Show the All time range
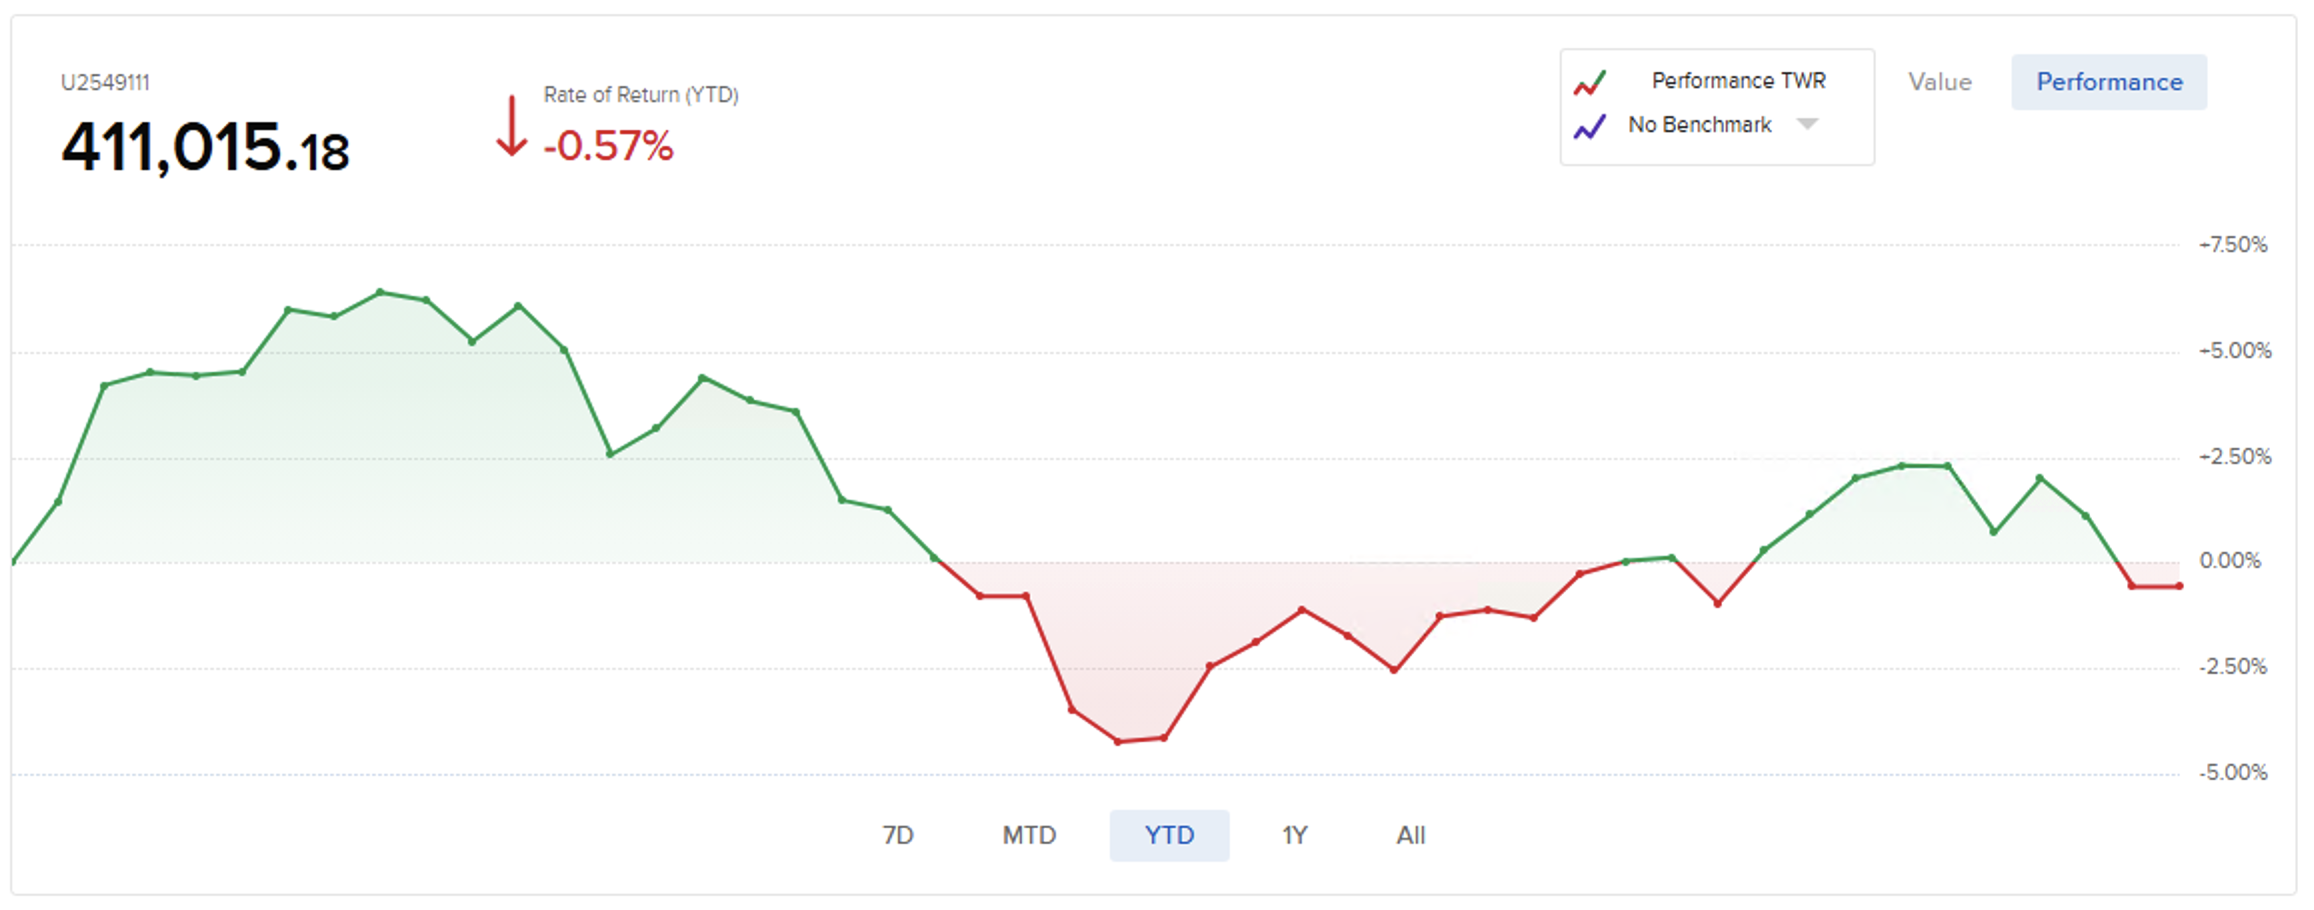2314x910 pixels. point(1410,835)
